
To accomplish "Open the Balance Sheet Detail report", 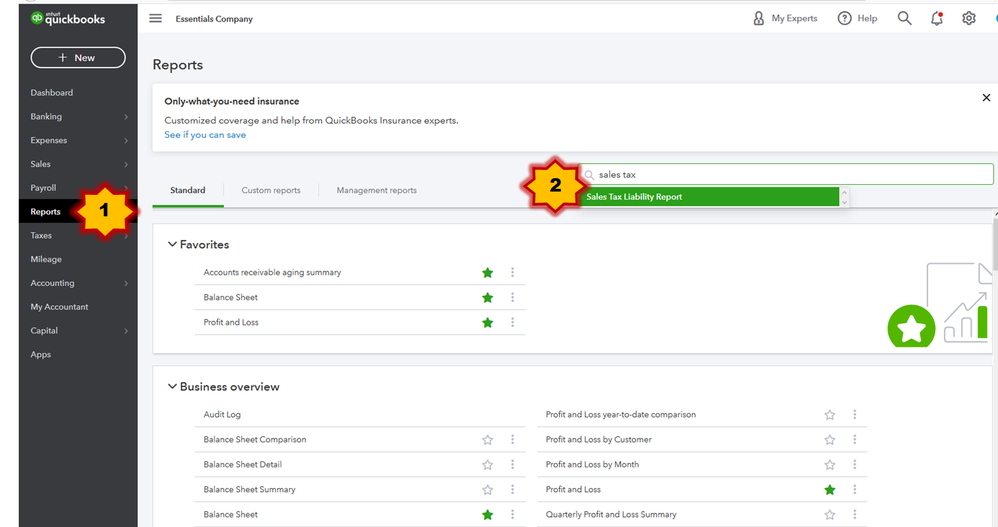I will pos(242,464).
